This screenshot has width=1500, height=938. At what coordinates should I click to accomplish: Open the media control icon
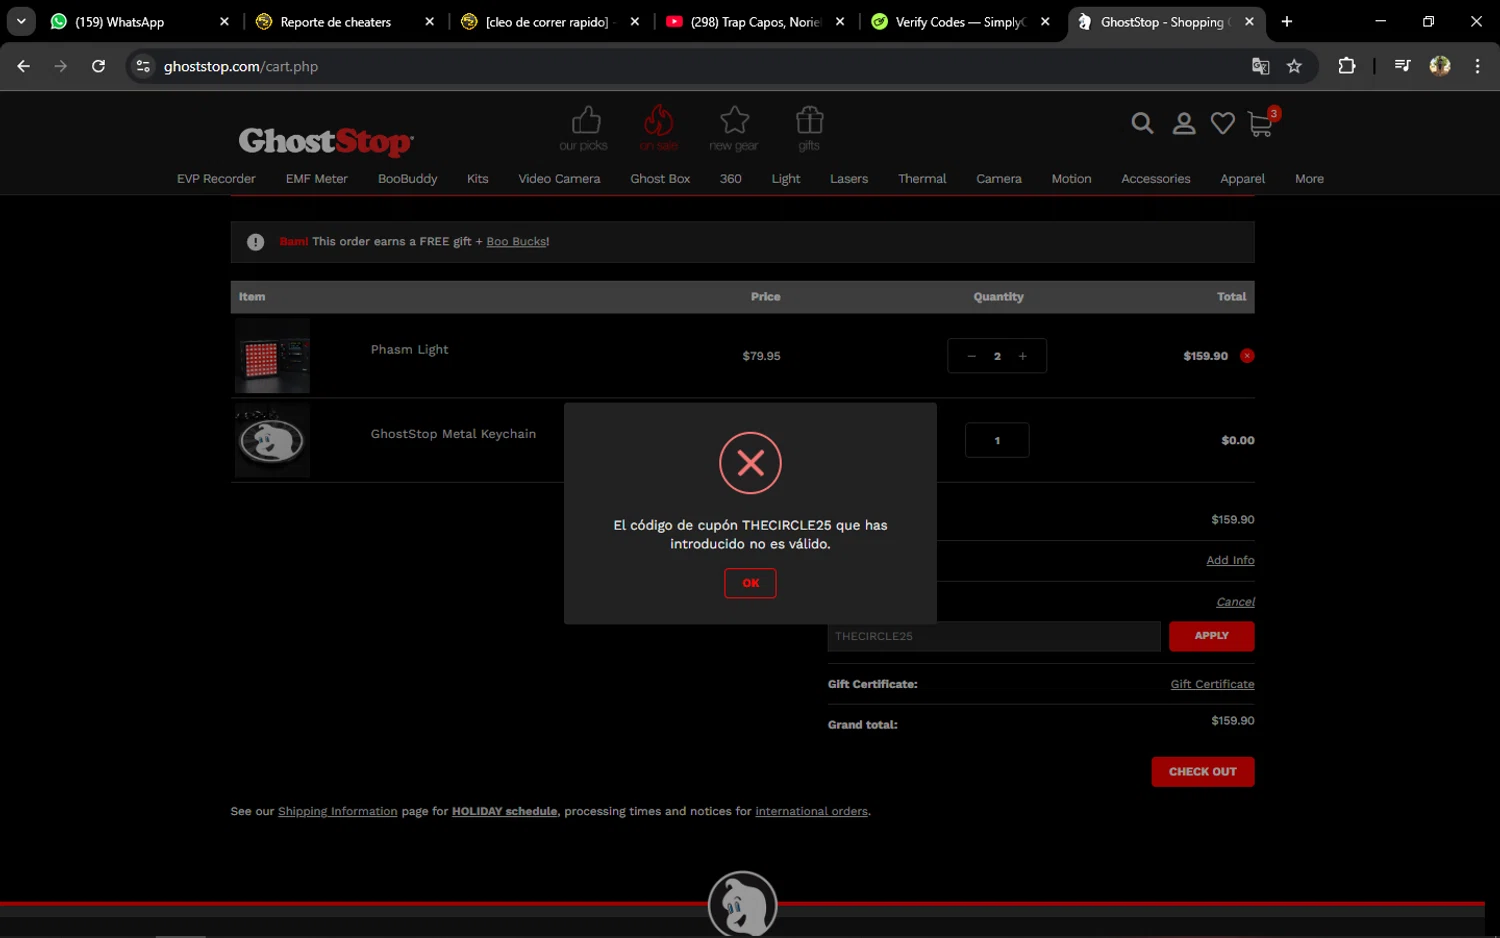(1402, 66)
